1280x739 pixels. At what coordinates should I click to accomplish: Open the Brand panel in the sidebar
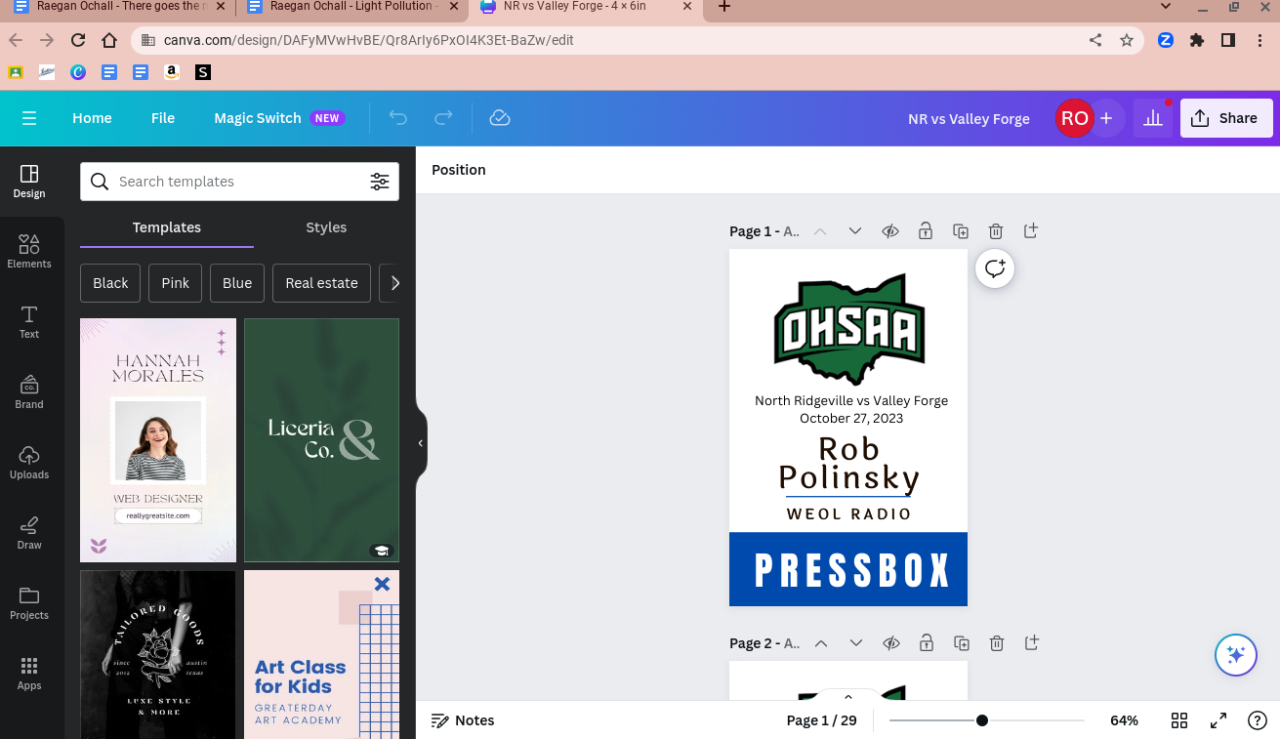[29, 392]
